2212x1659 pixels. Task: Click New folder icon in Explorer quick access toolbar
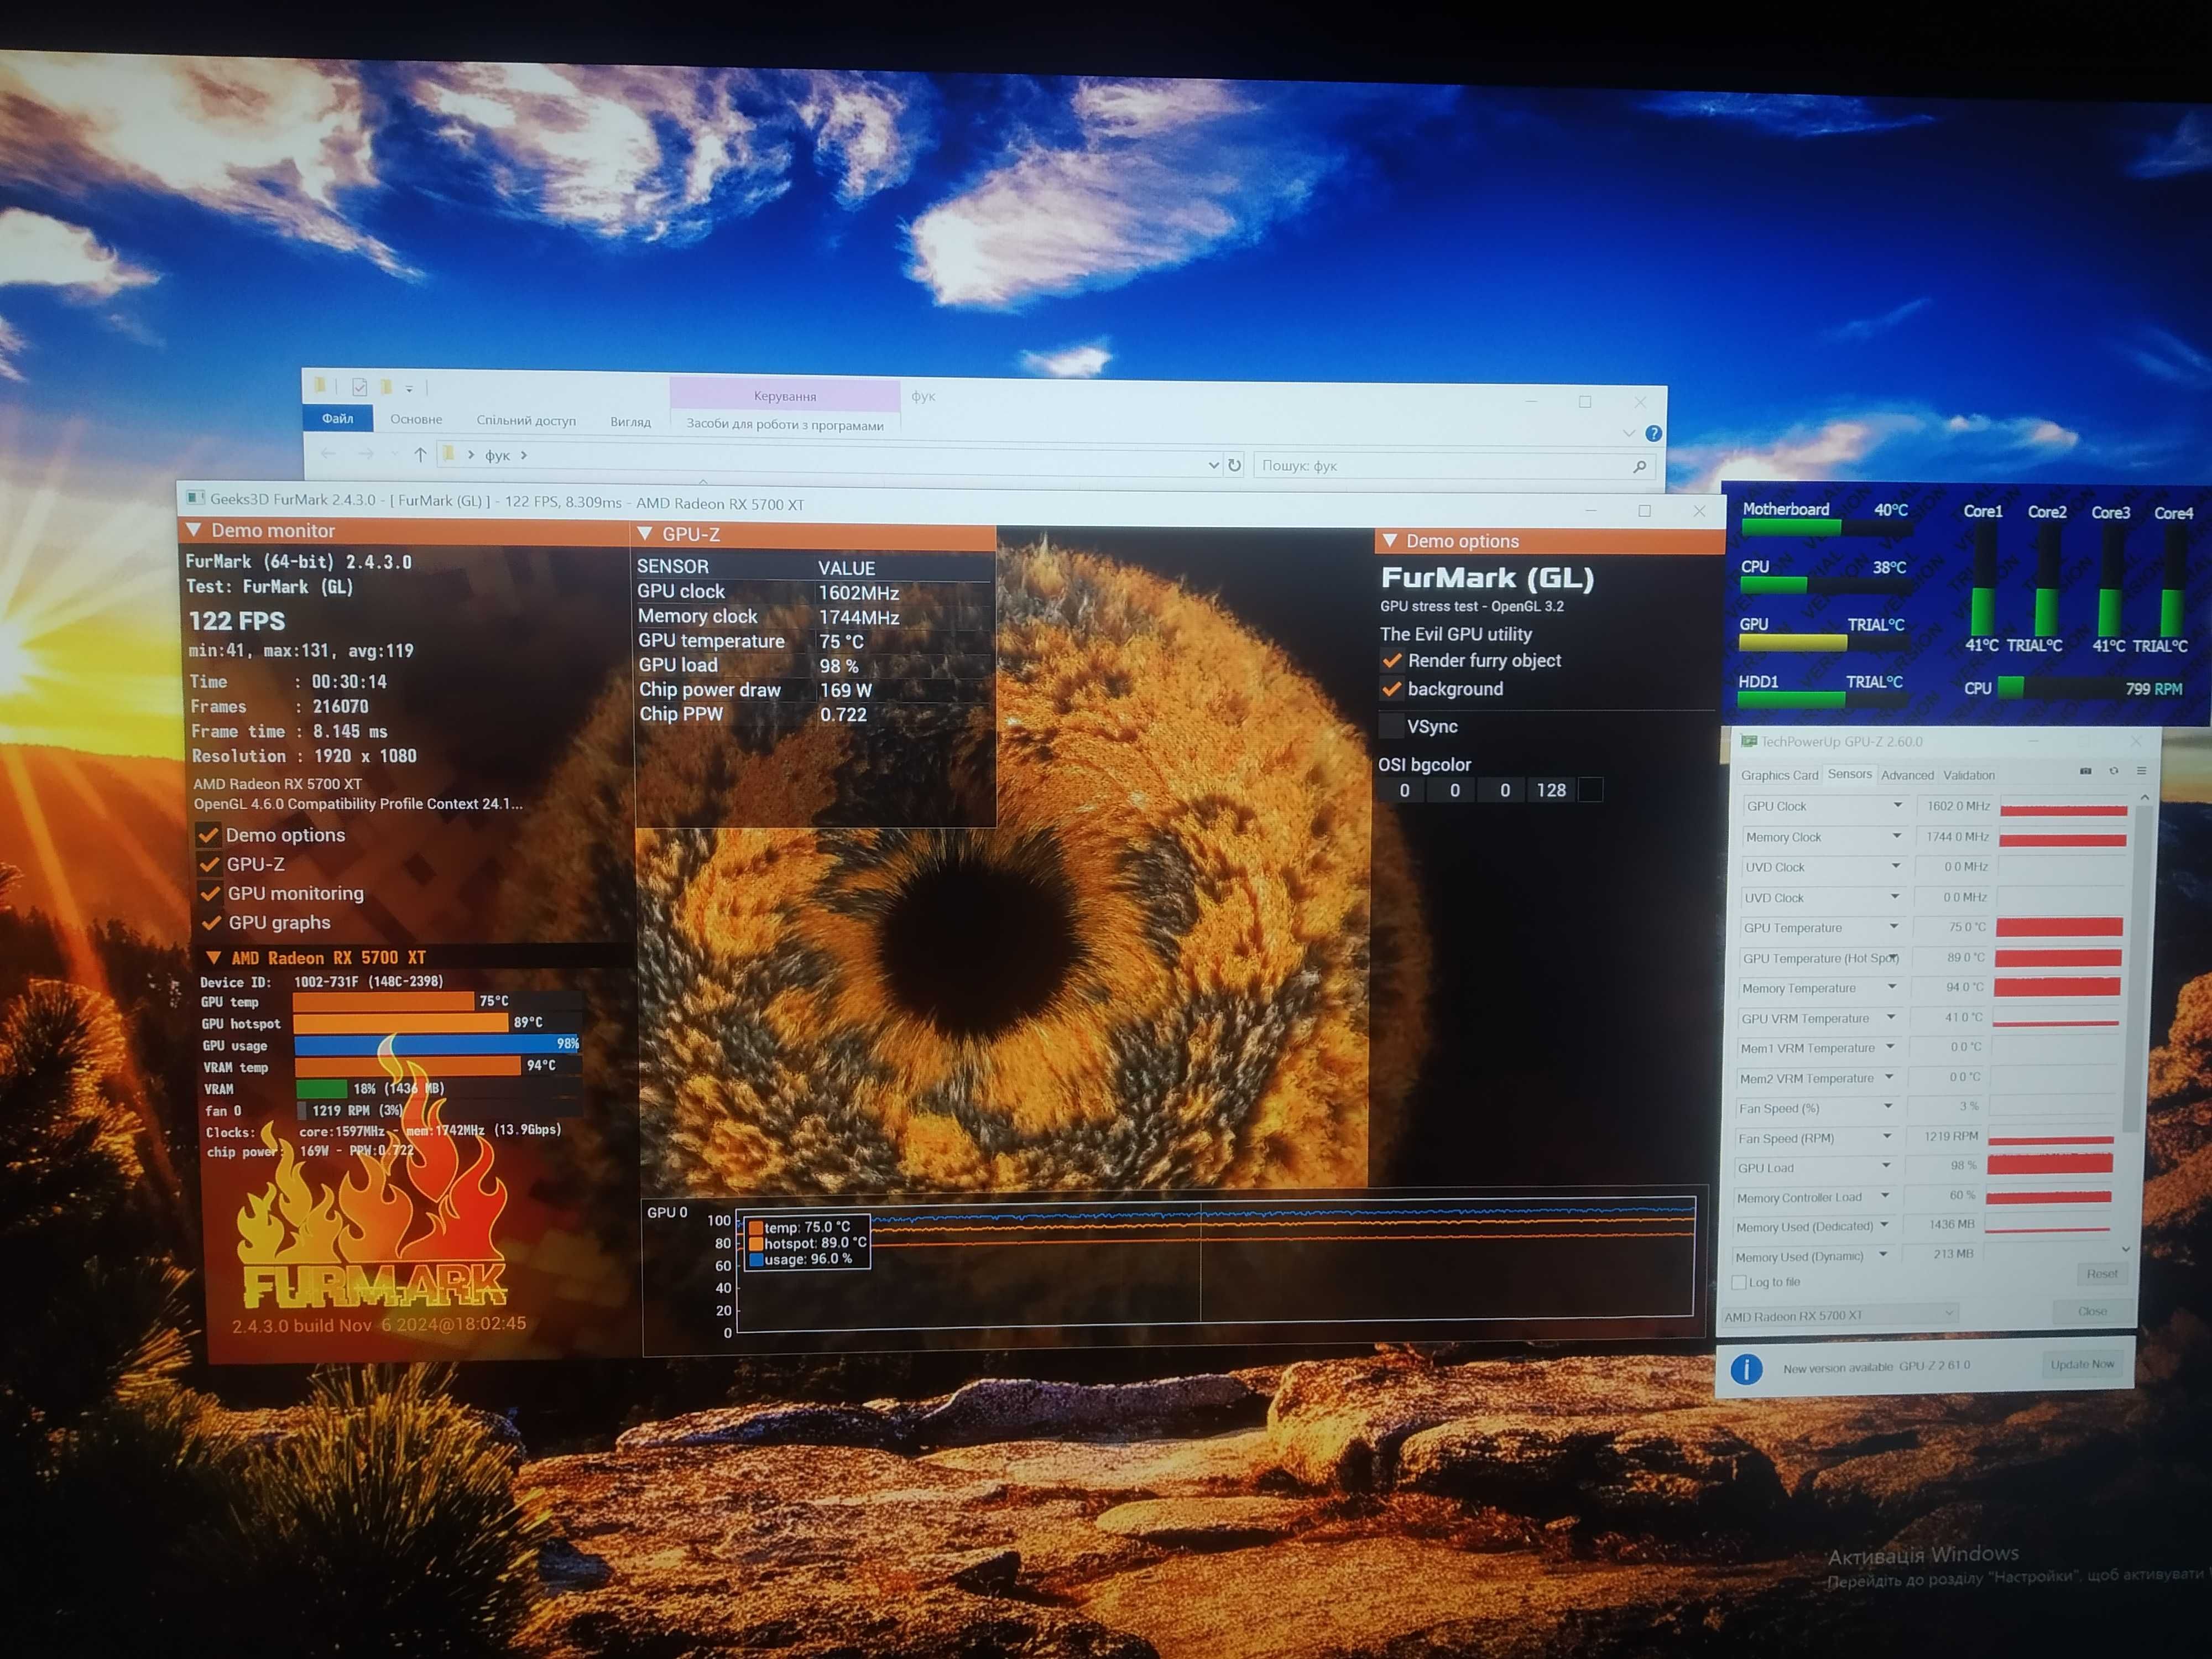pyautogui.click(x=386, y=386)
